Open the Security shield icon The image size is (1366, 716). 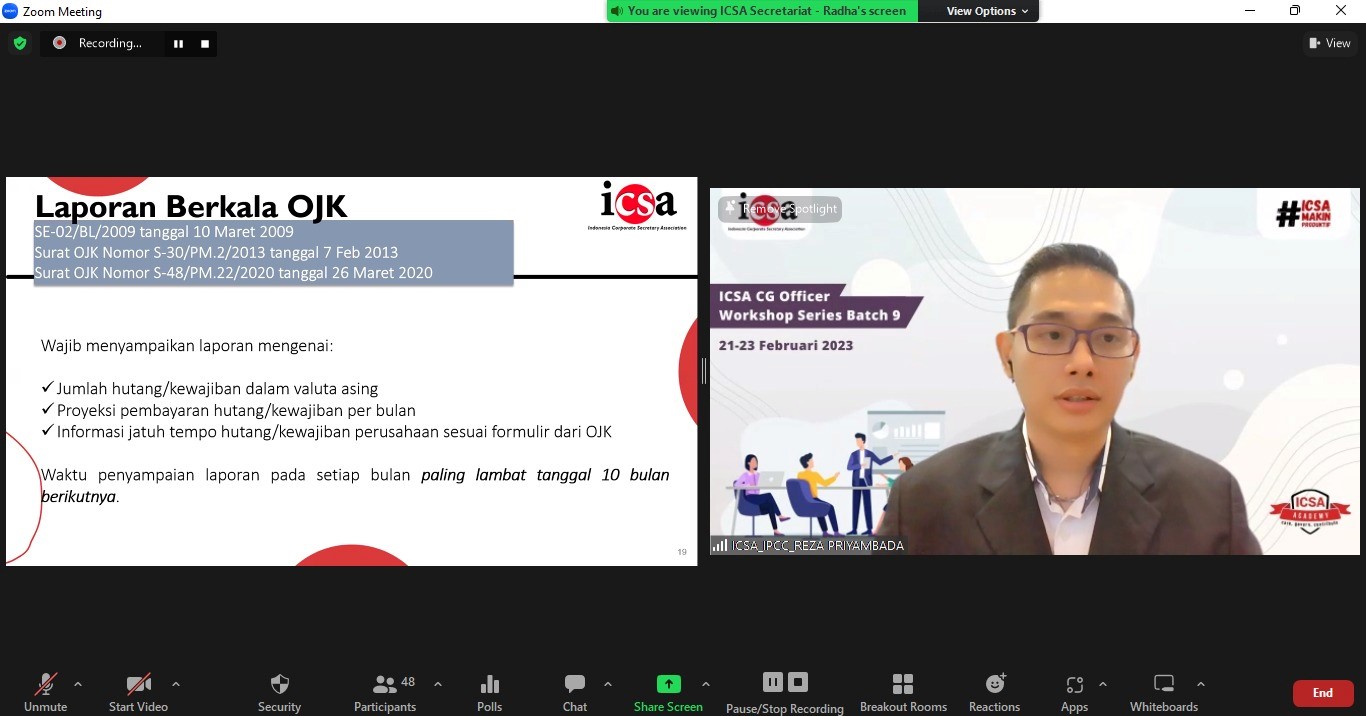[x=279, y=685]
